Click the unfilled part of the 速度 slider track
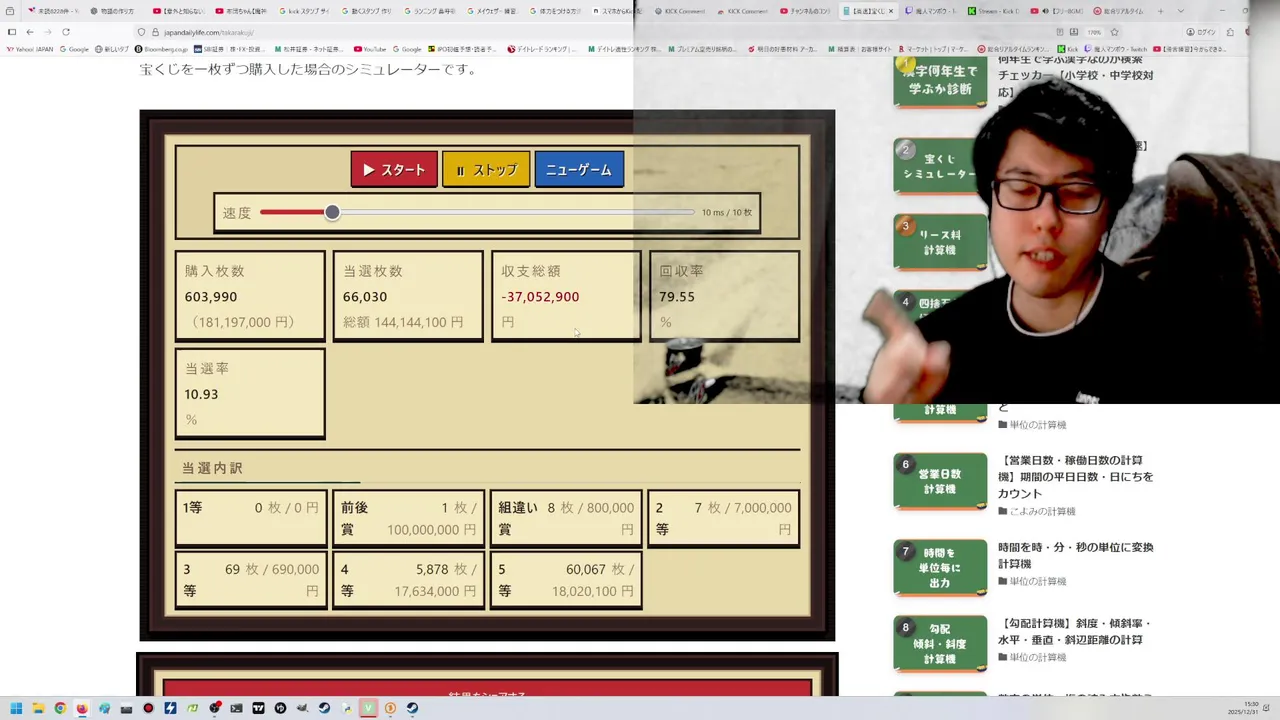 pyautogui.click(x=517, y=212)
